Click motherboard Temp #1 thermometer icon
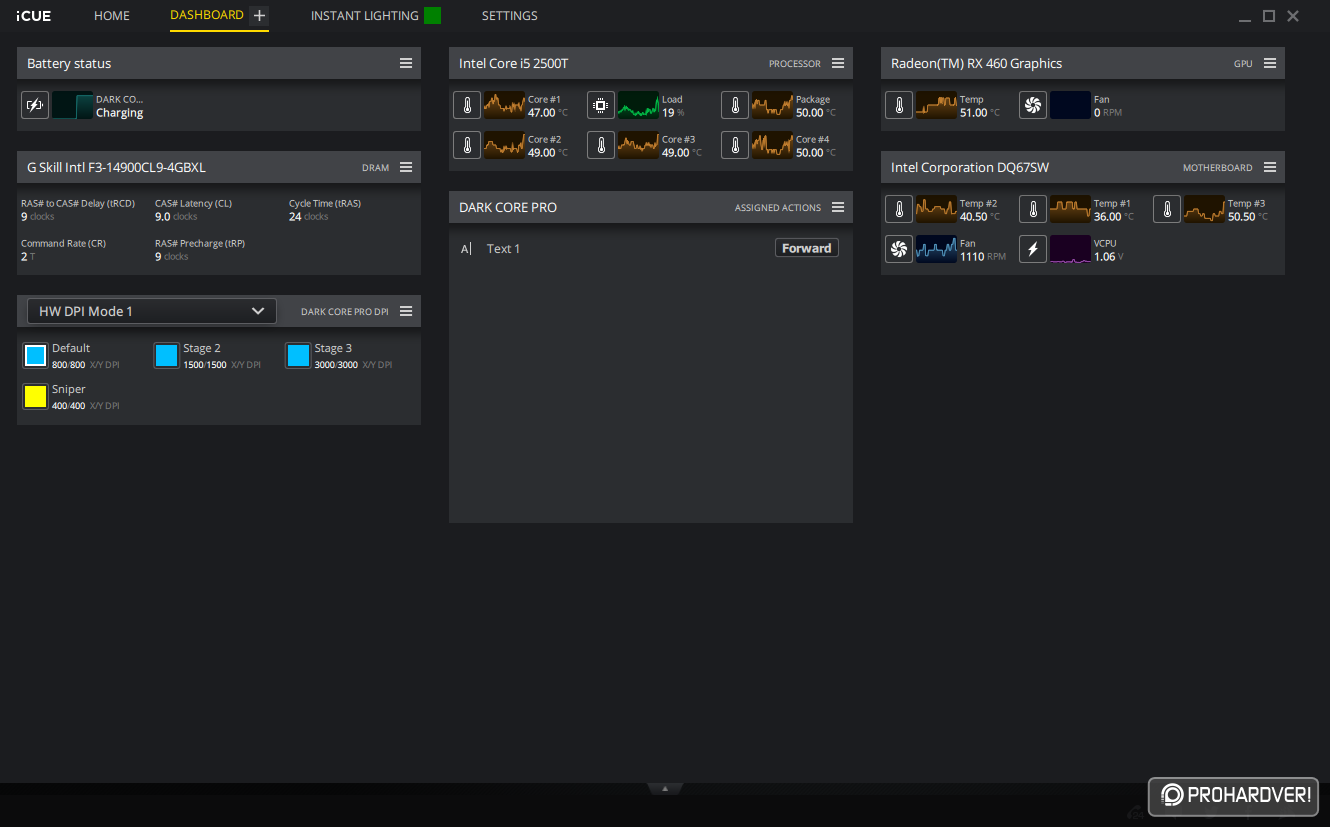 1033,209
